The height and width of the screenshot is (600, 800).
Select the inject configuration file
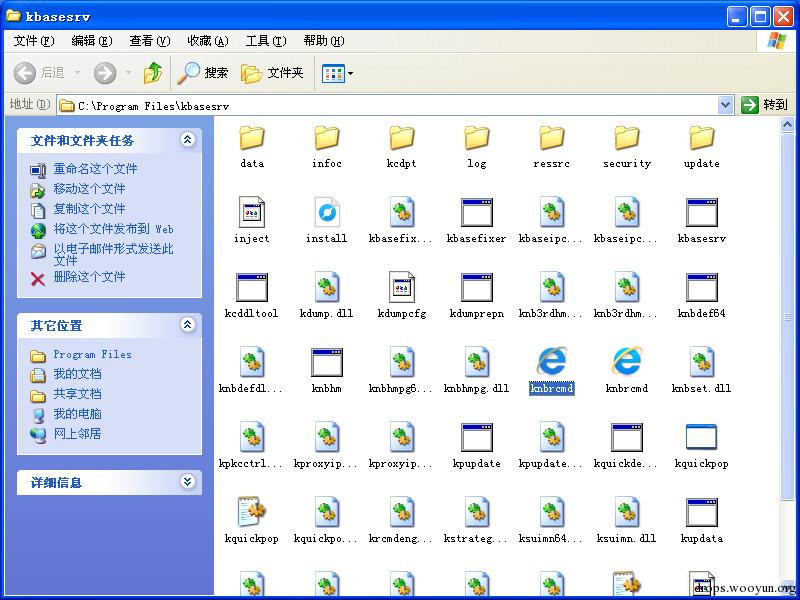click(252, 212)
